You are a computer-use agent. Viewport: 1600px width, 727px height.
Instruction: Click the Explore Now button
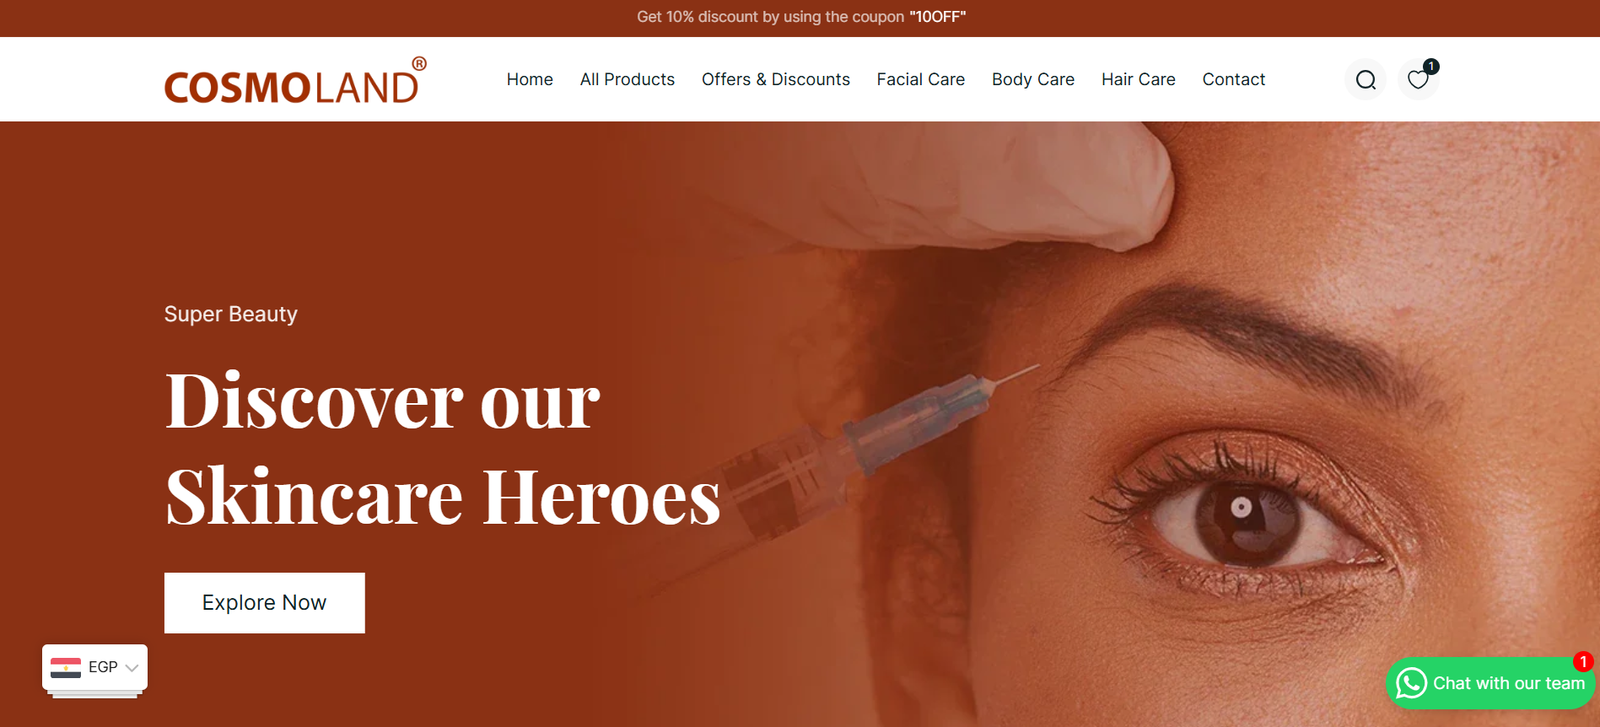click(x=264, y=603)
